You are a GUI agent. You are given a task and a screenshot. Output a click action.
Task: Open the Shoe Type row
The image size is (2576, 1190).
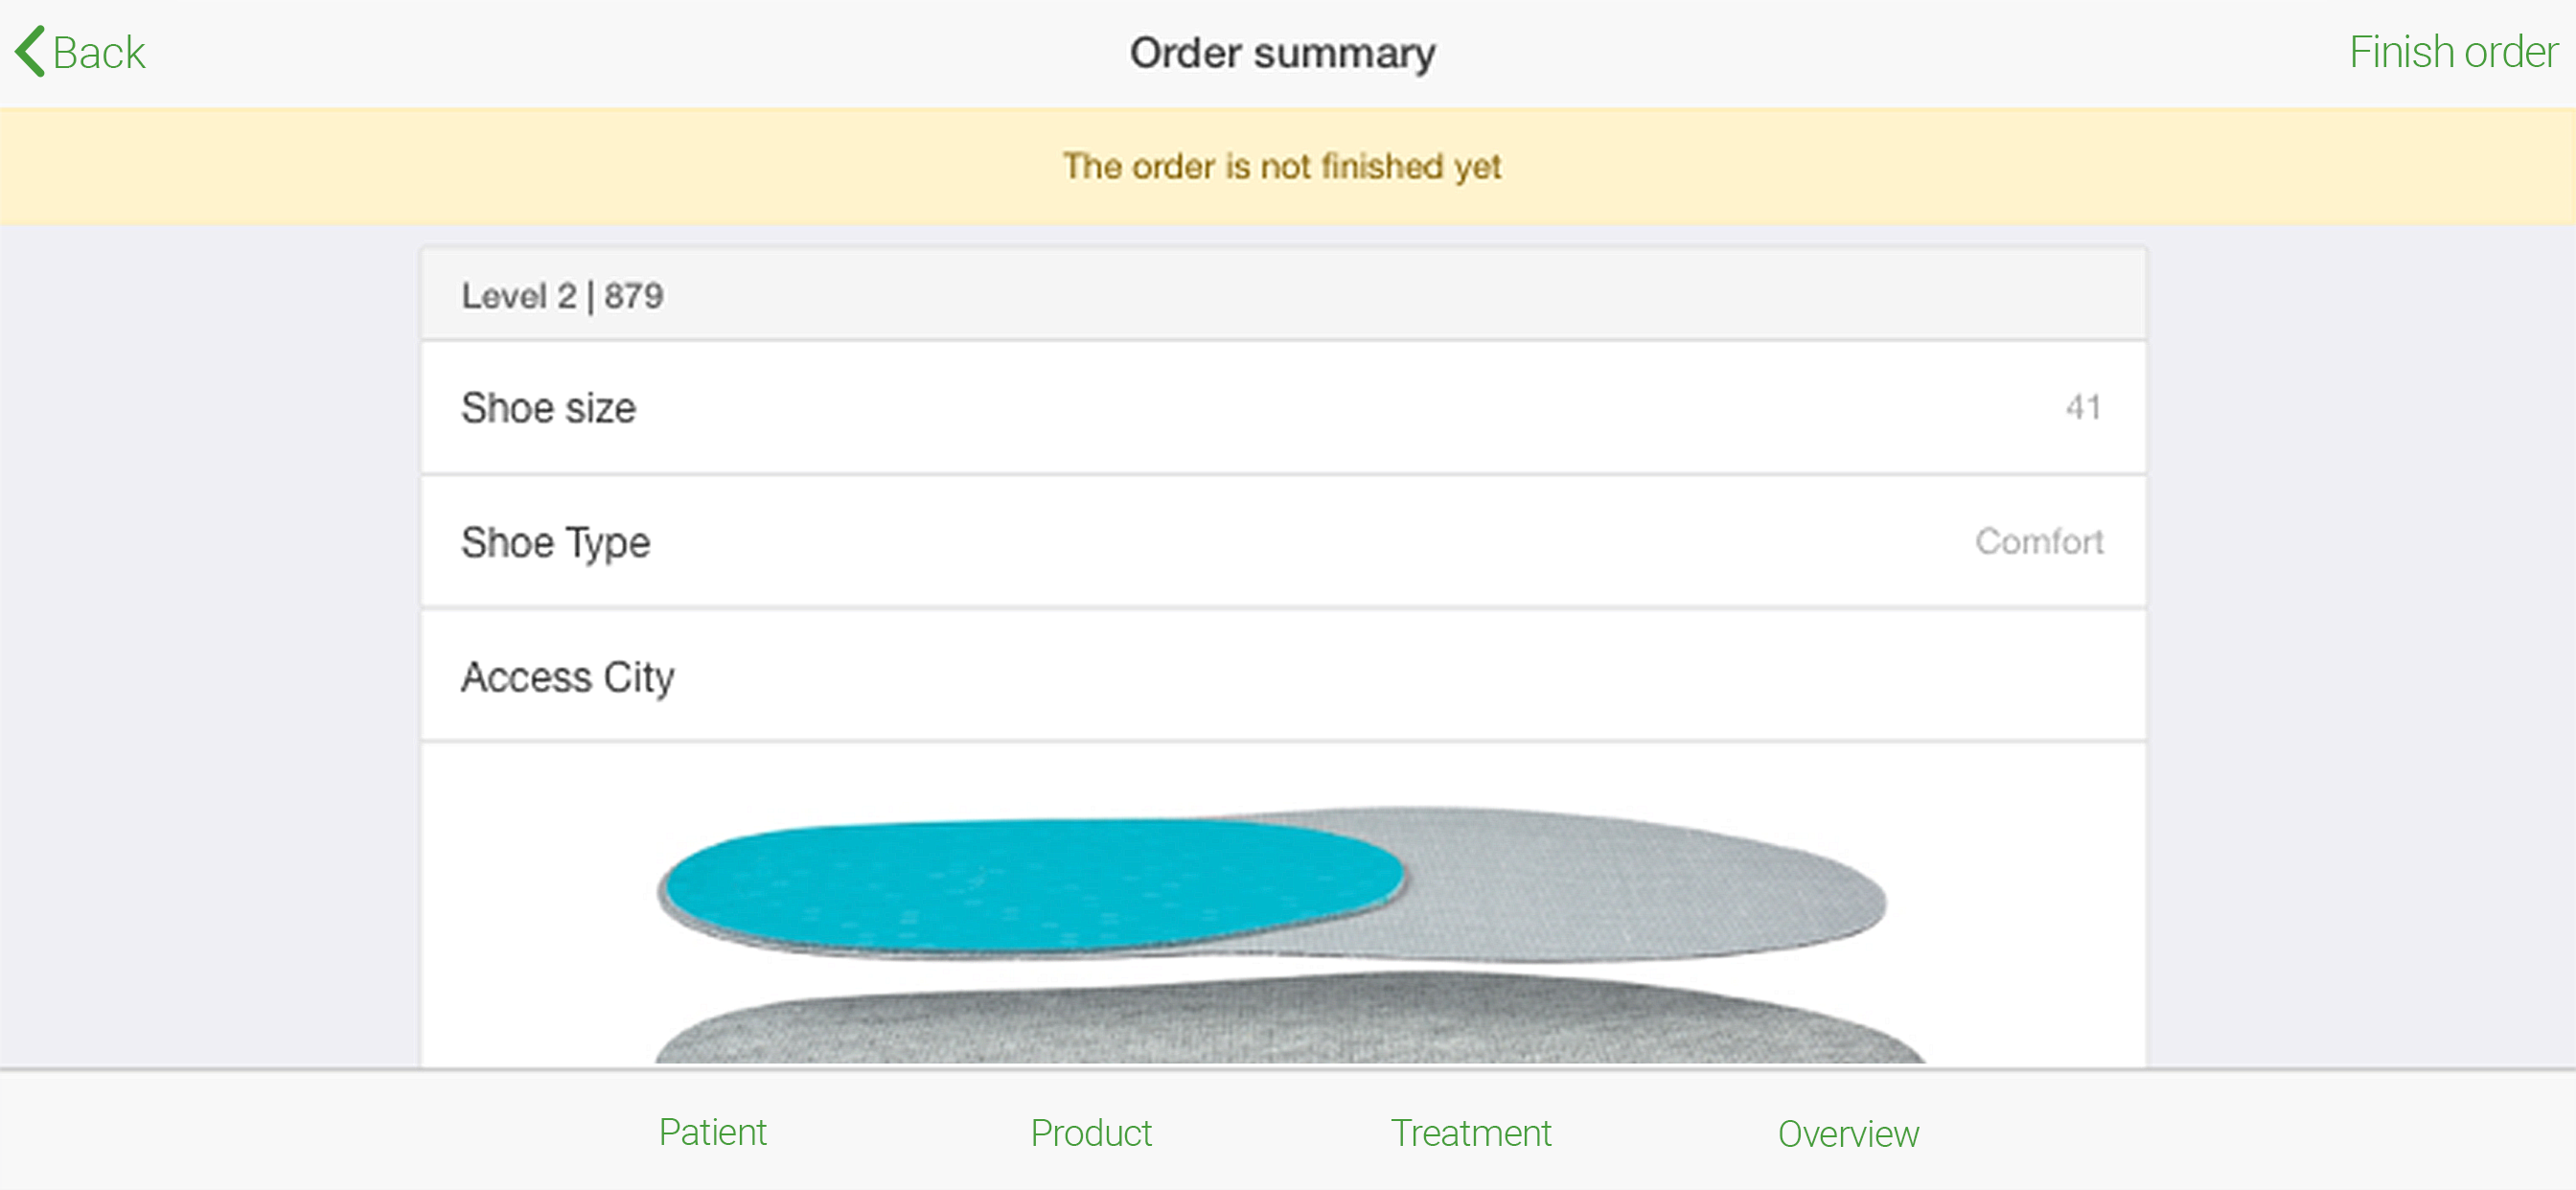point(1283,542)
